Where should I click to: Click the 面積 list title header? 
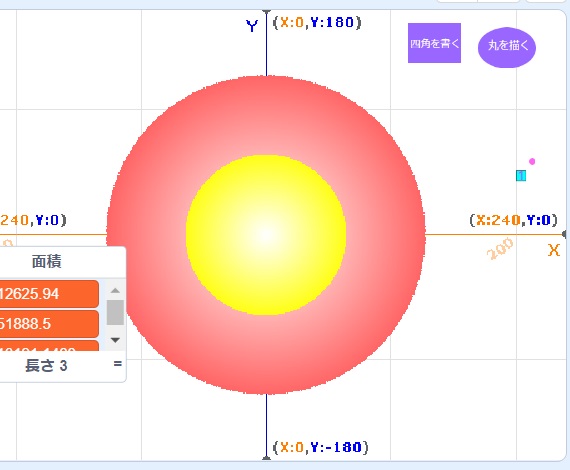point(47,261)
